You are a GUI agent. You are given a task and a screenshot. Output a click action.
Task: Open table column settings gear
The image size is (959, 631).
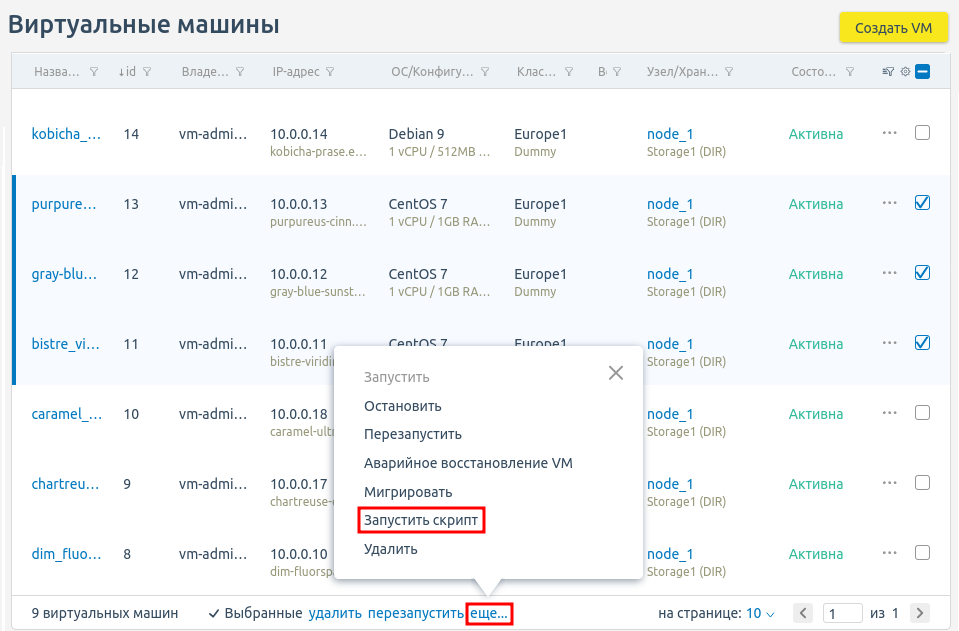(905, 72)
